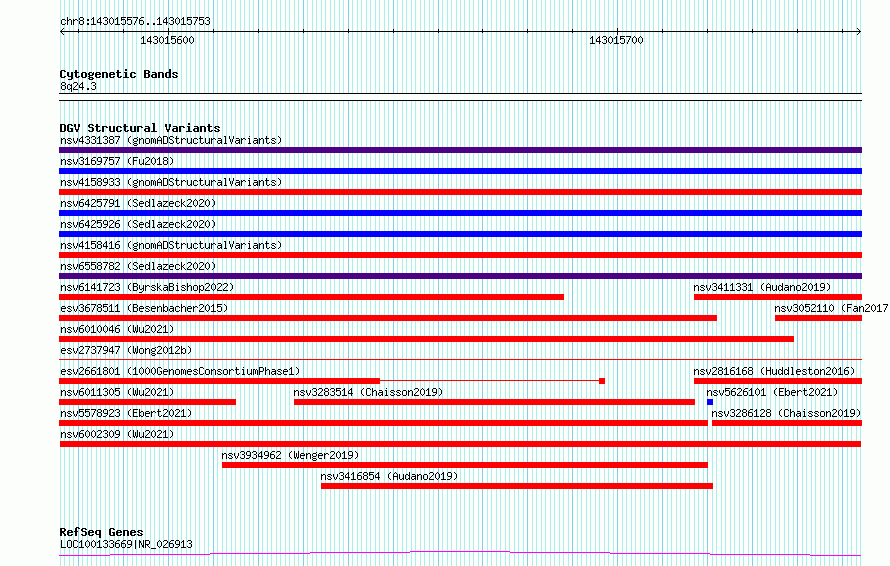Click the red nsv3052110 variant bar
The image size is (890, 566).
[818, 318]
